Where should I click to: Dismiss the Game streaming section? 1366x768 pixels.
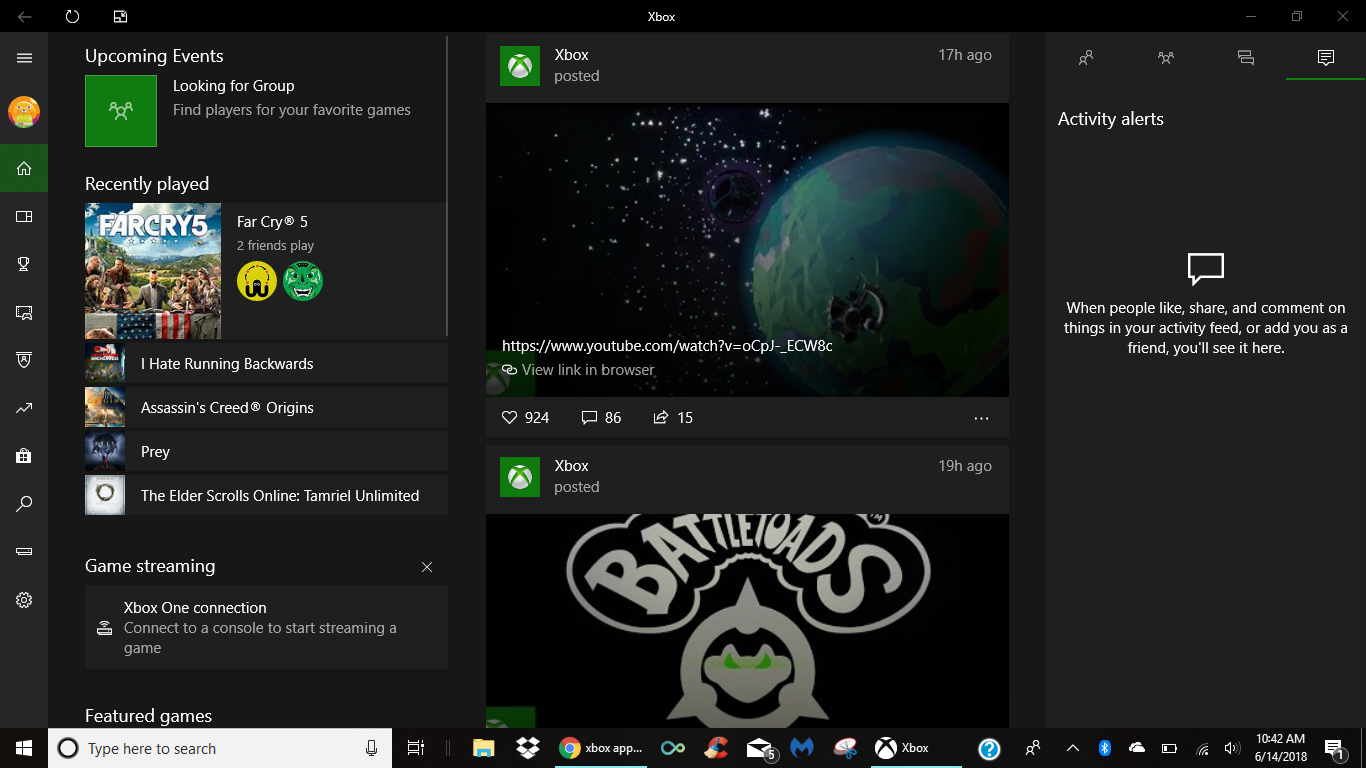tap(427, 567)
